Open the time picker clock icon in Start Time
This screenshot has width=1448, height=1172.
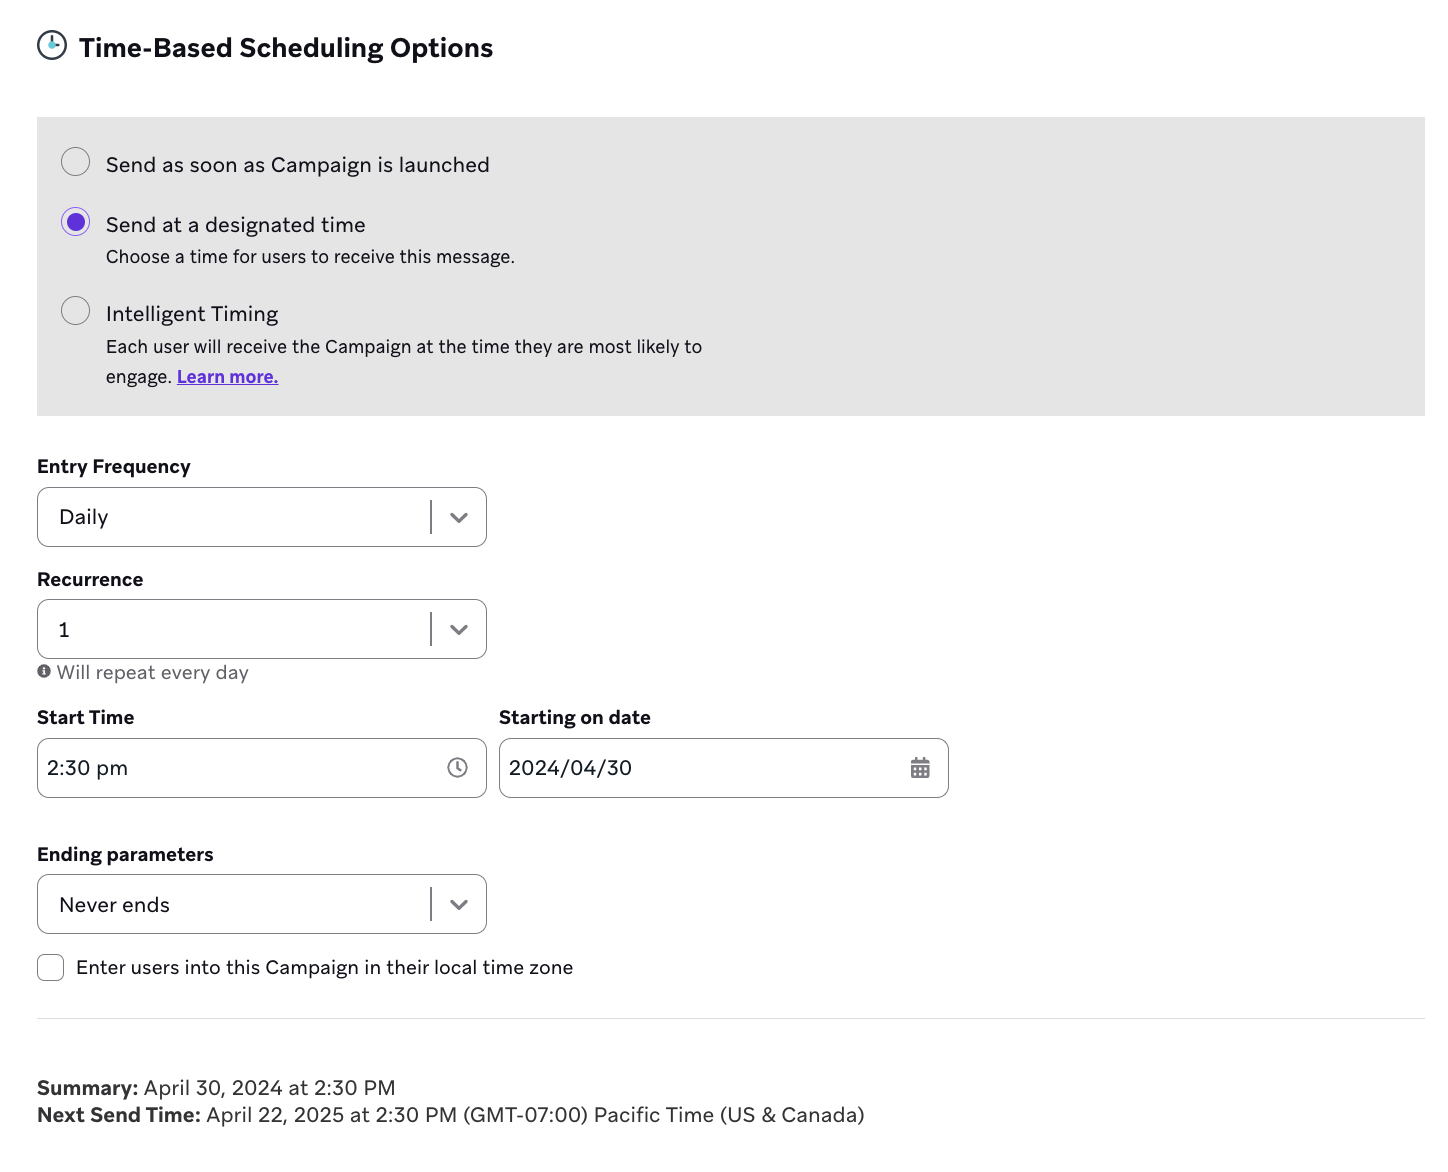tap(457, 768)
